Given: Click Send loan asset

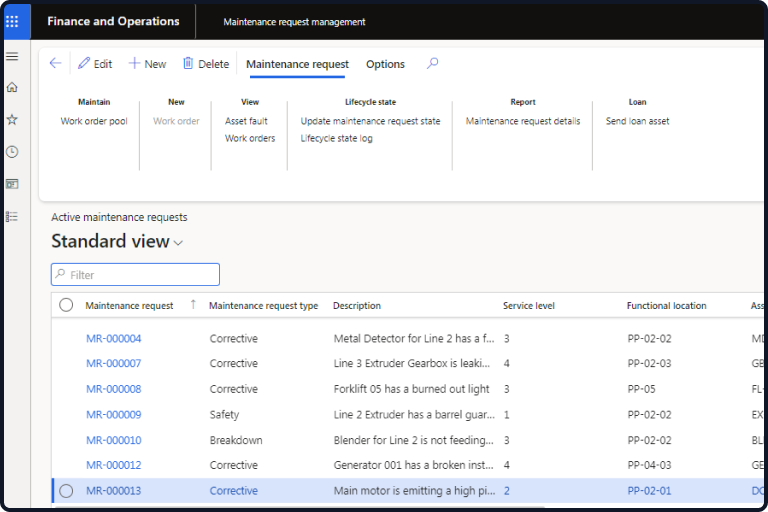Looking at the screenshot, I should pos(637,121).
